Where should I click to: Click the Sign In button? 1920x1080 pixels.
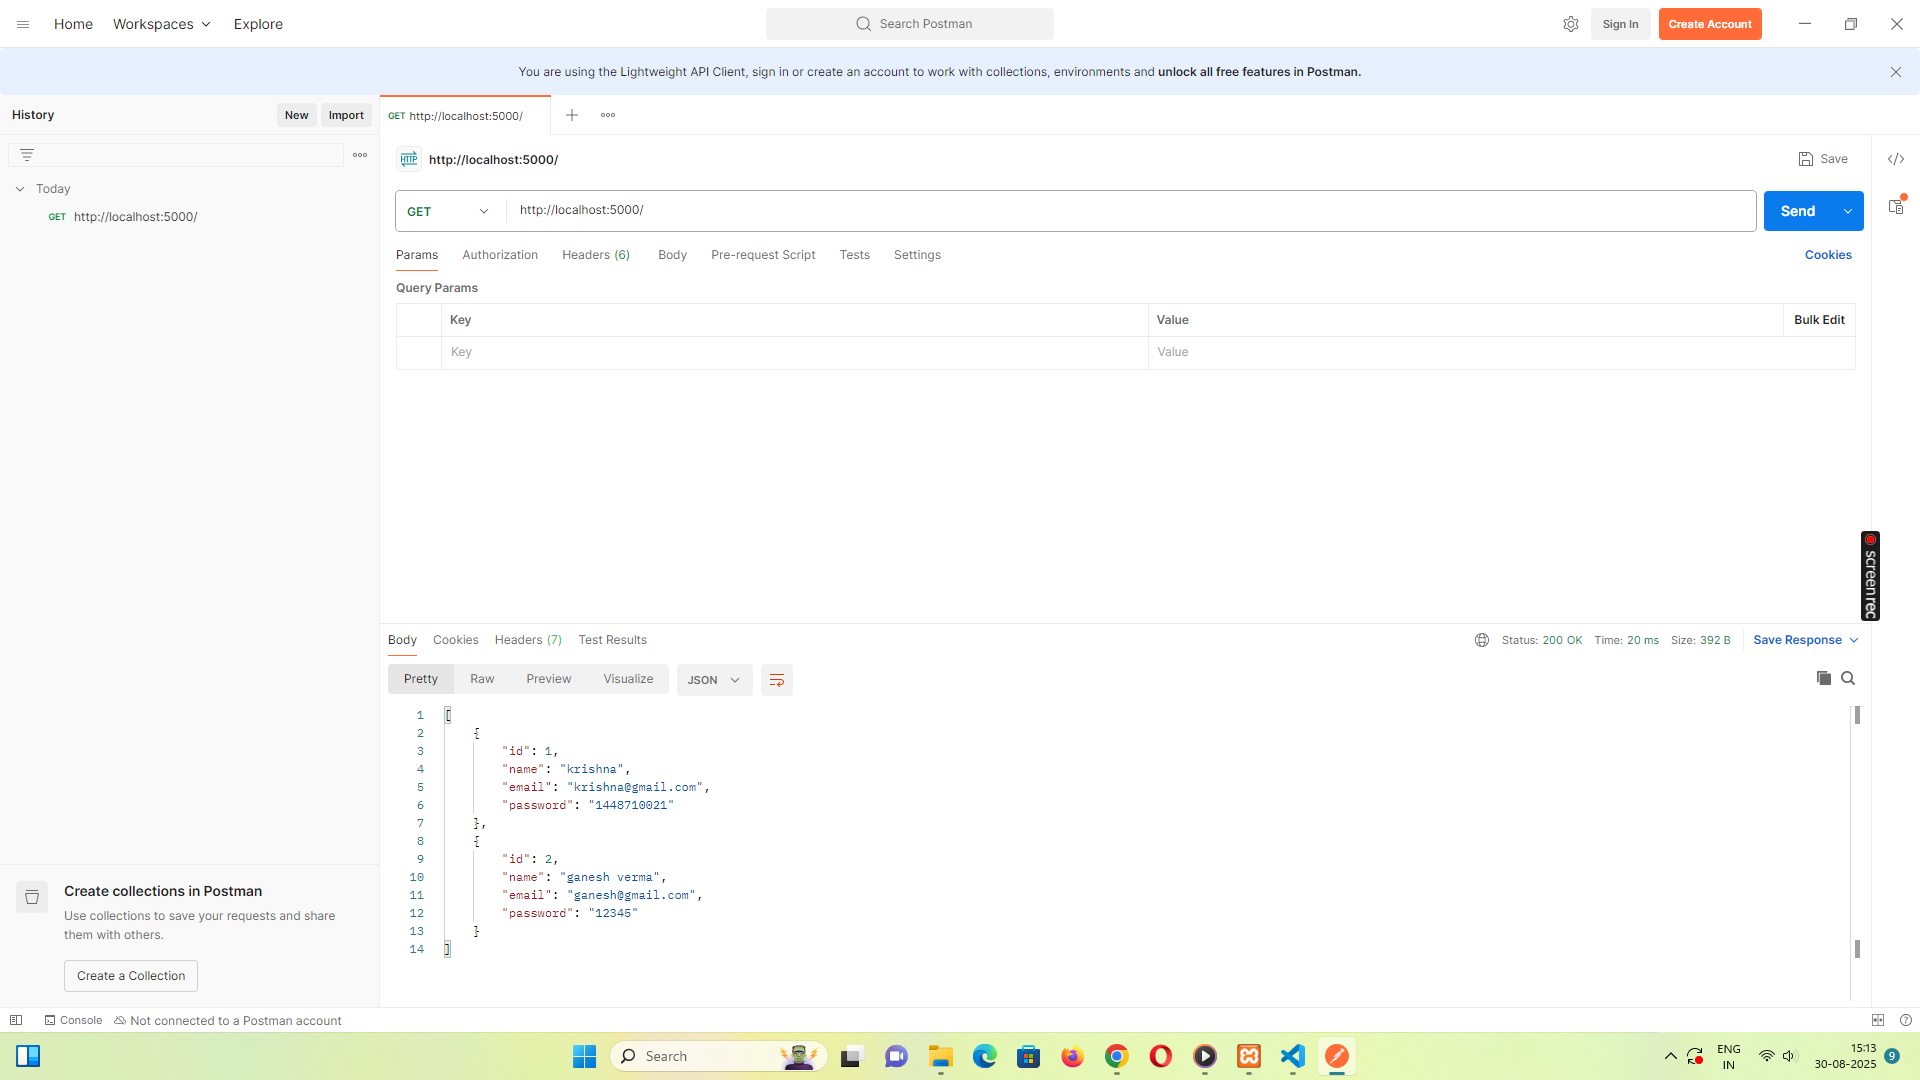click(1620, 24)
